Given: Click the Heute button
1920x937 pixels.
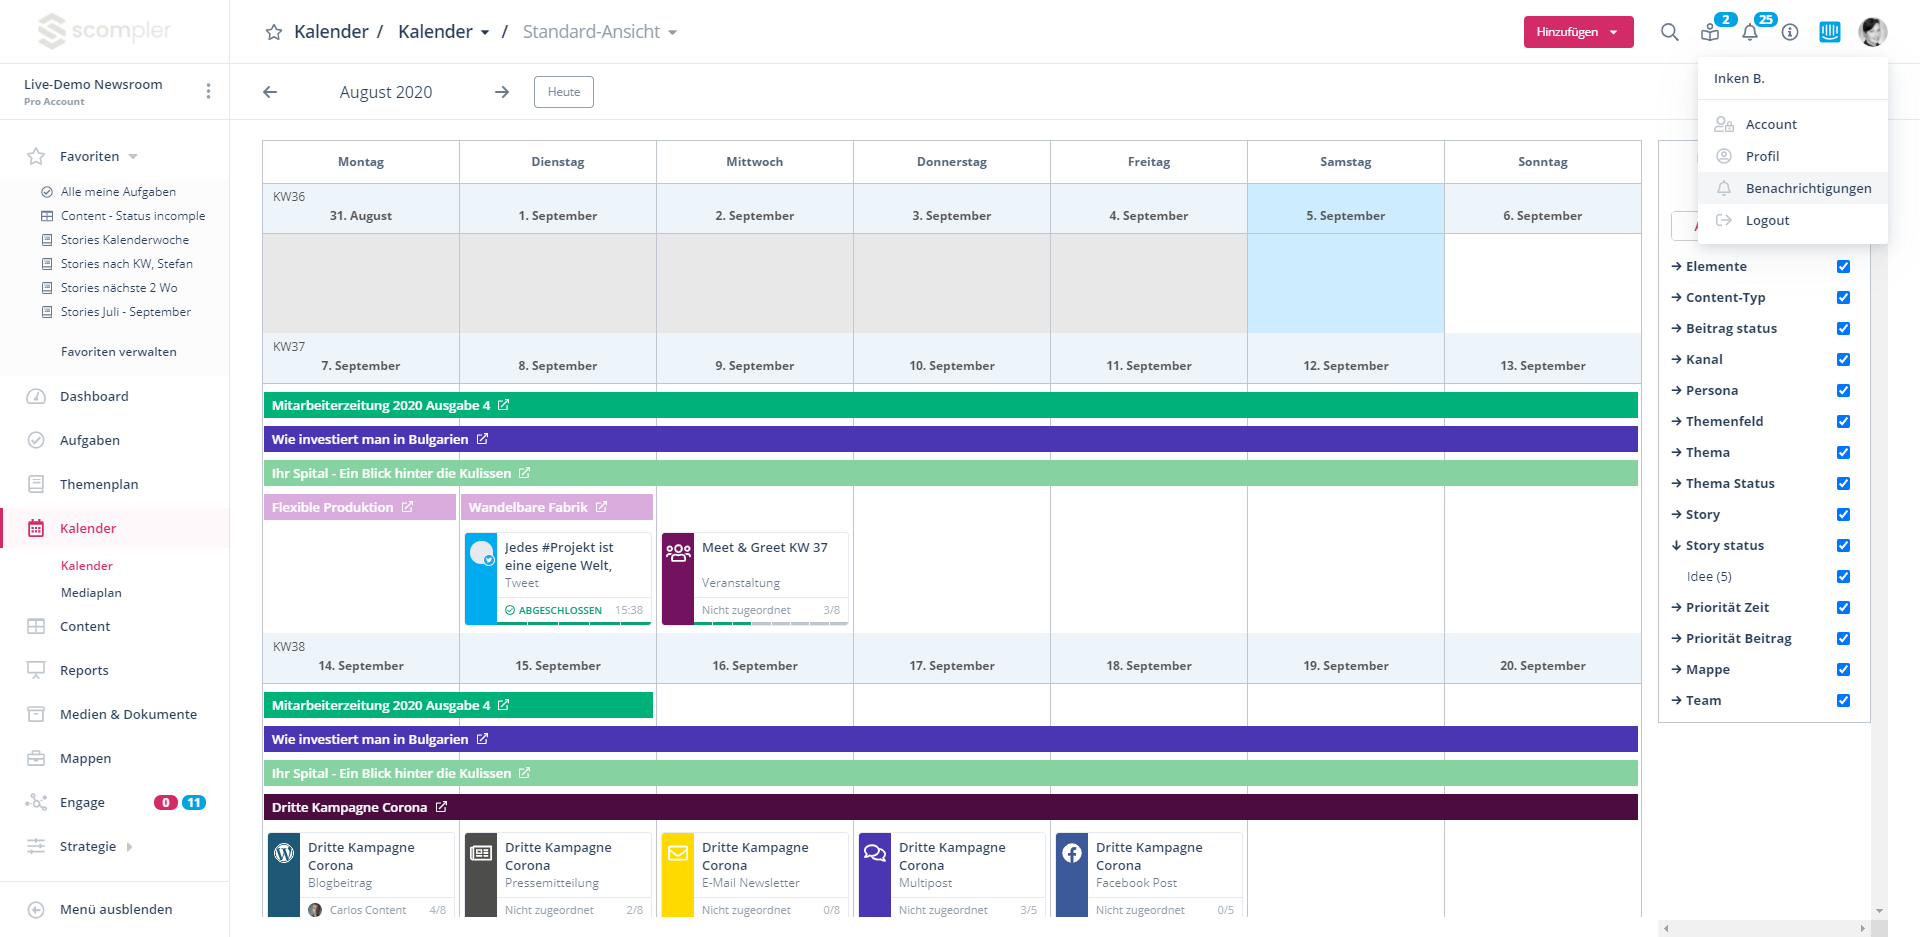Looking at the screenshot, I should point(564,92).
